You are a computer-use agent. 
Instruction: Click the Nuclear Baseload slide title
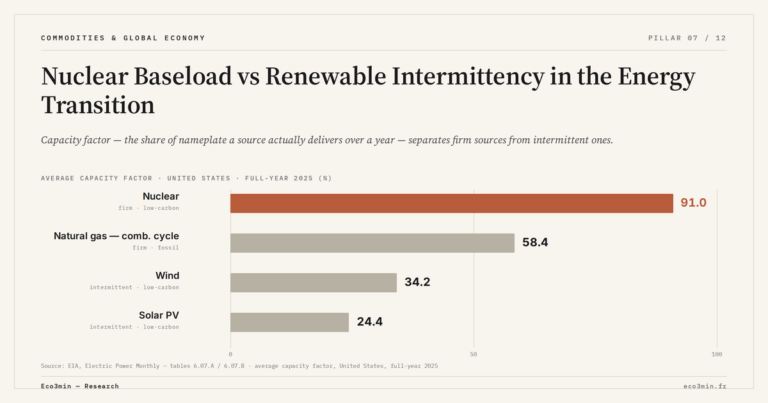pyautogui.click(x=368, y=91)
